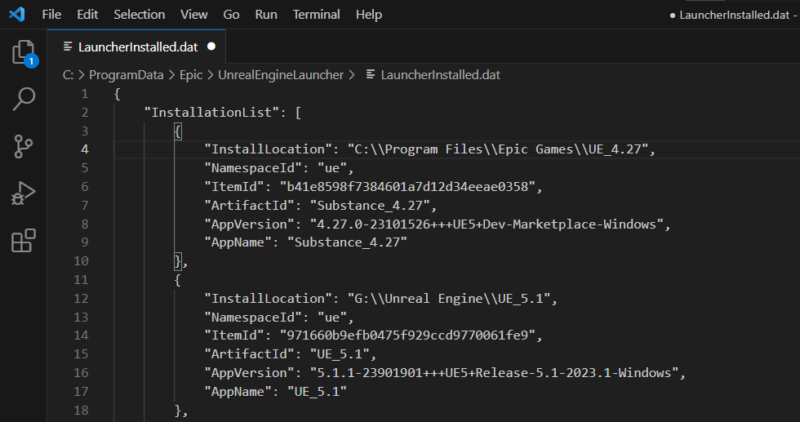Click the ArtifactId value "UE_5.1"
Screen dimensions: 800x422
point(339,354)
